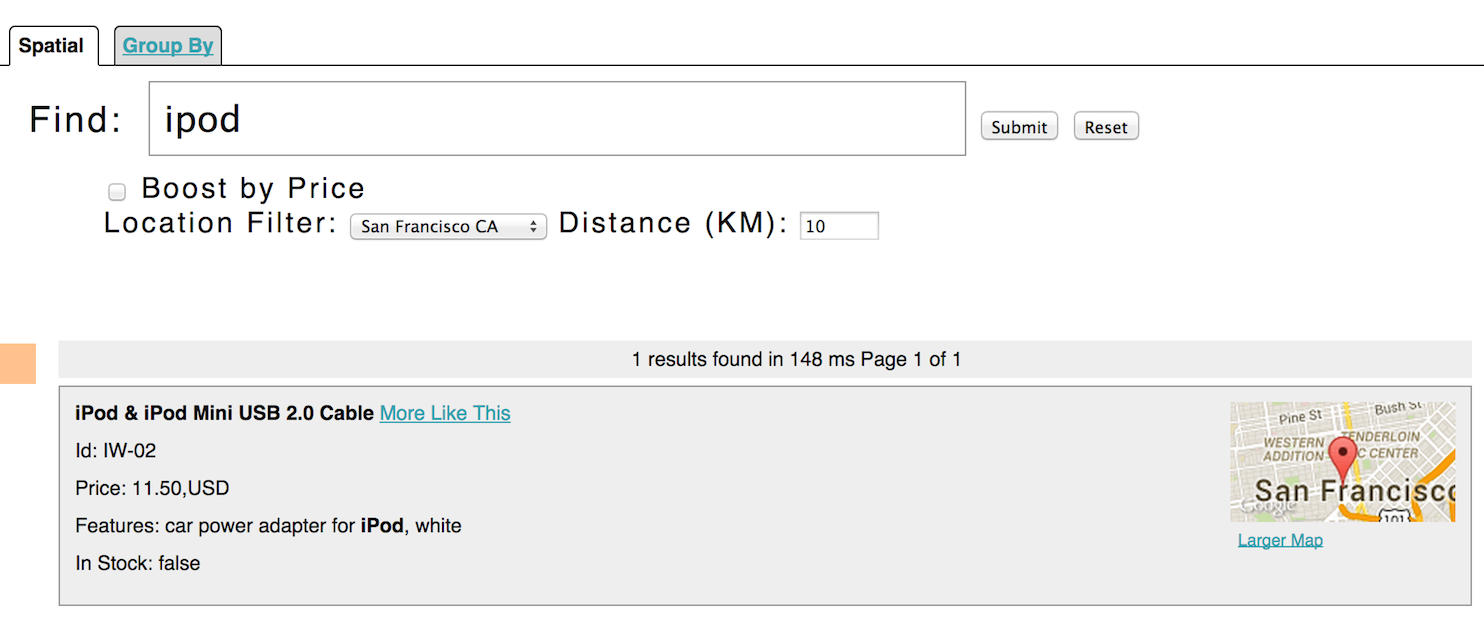Submit the ipod search query

pyautogui.click(x=1019, y=126)
